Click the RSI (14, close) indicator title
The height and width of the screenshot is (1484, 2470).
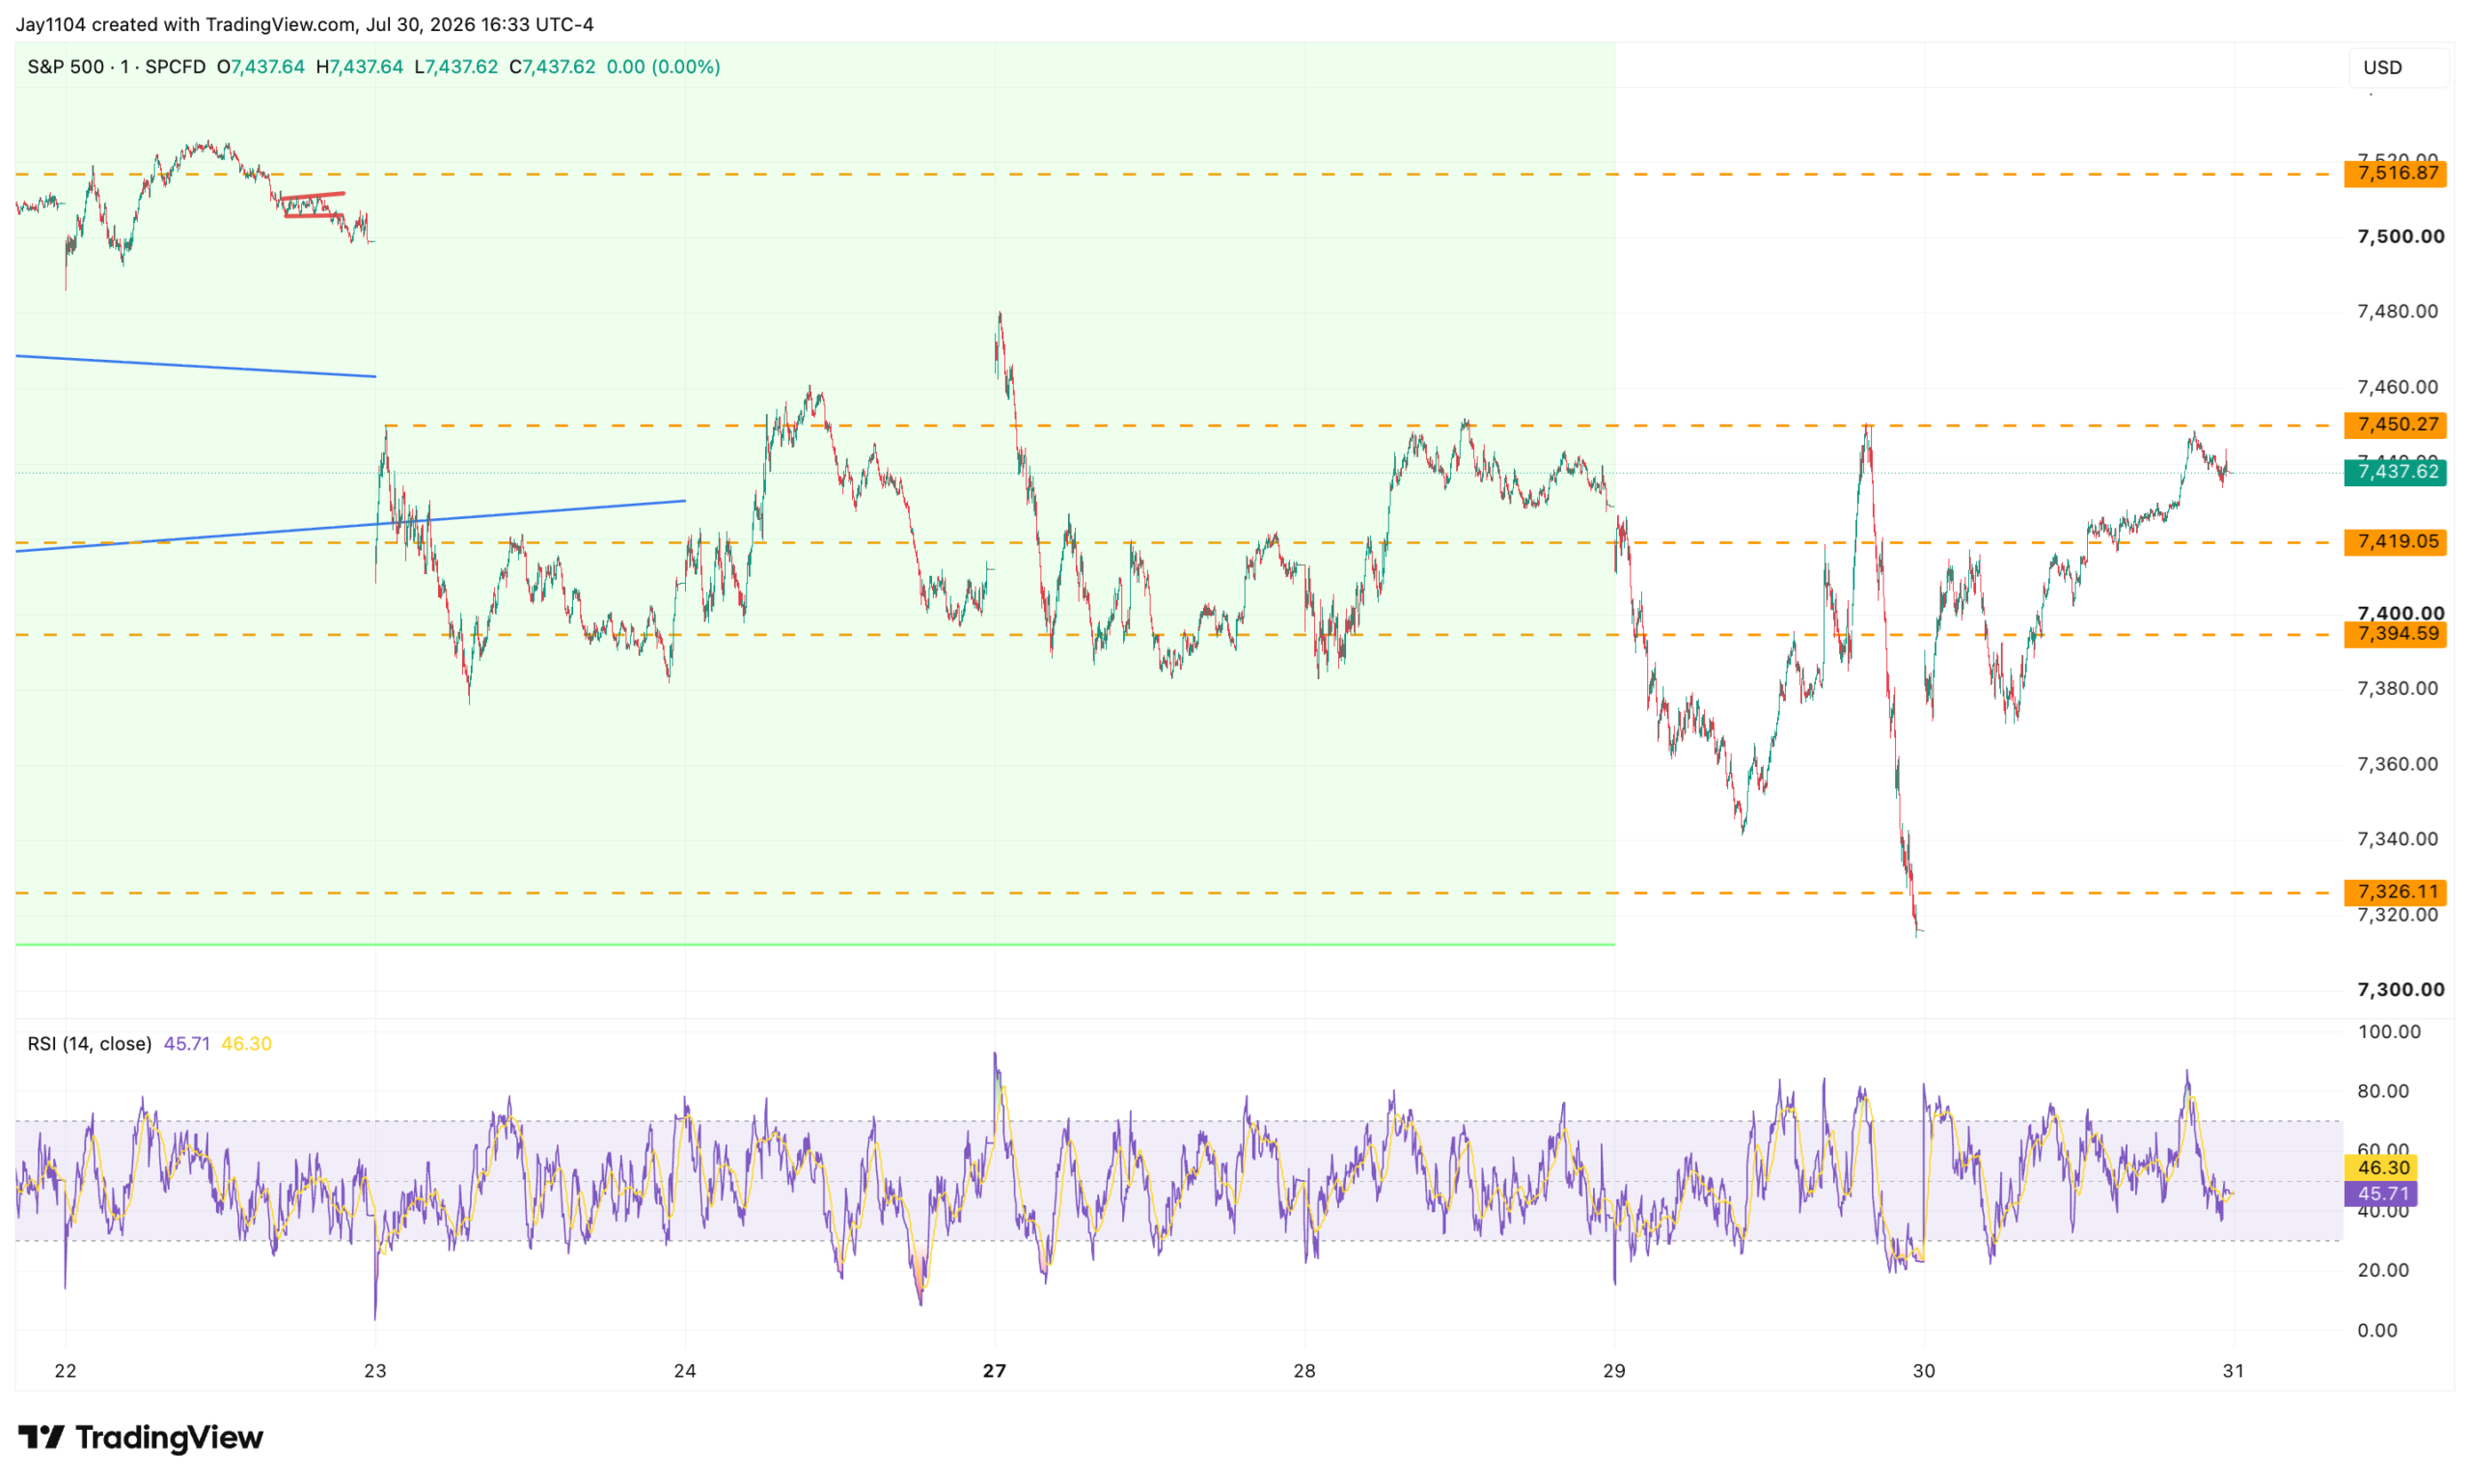[90, 1044]
